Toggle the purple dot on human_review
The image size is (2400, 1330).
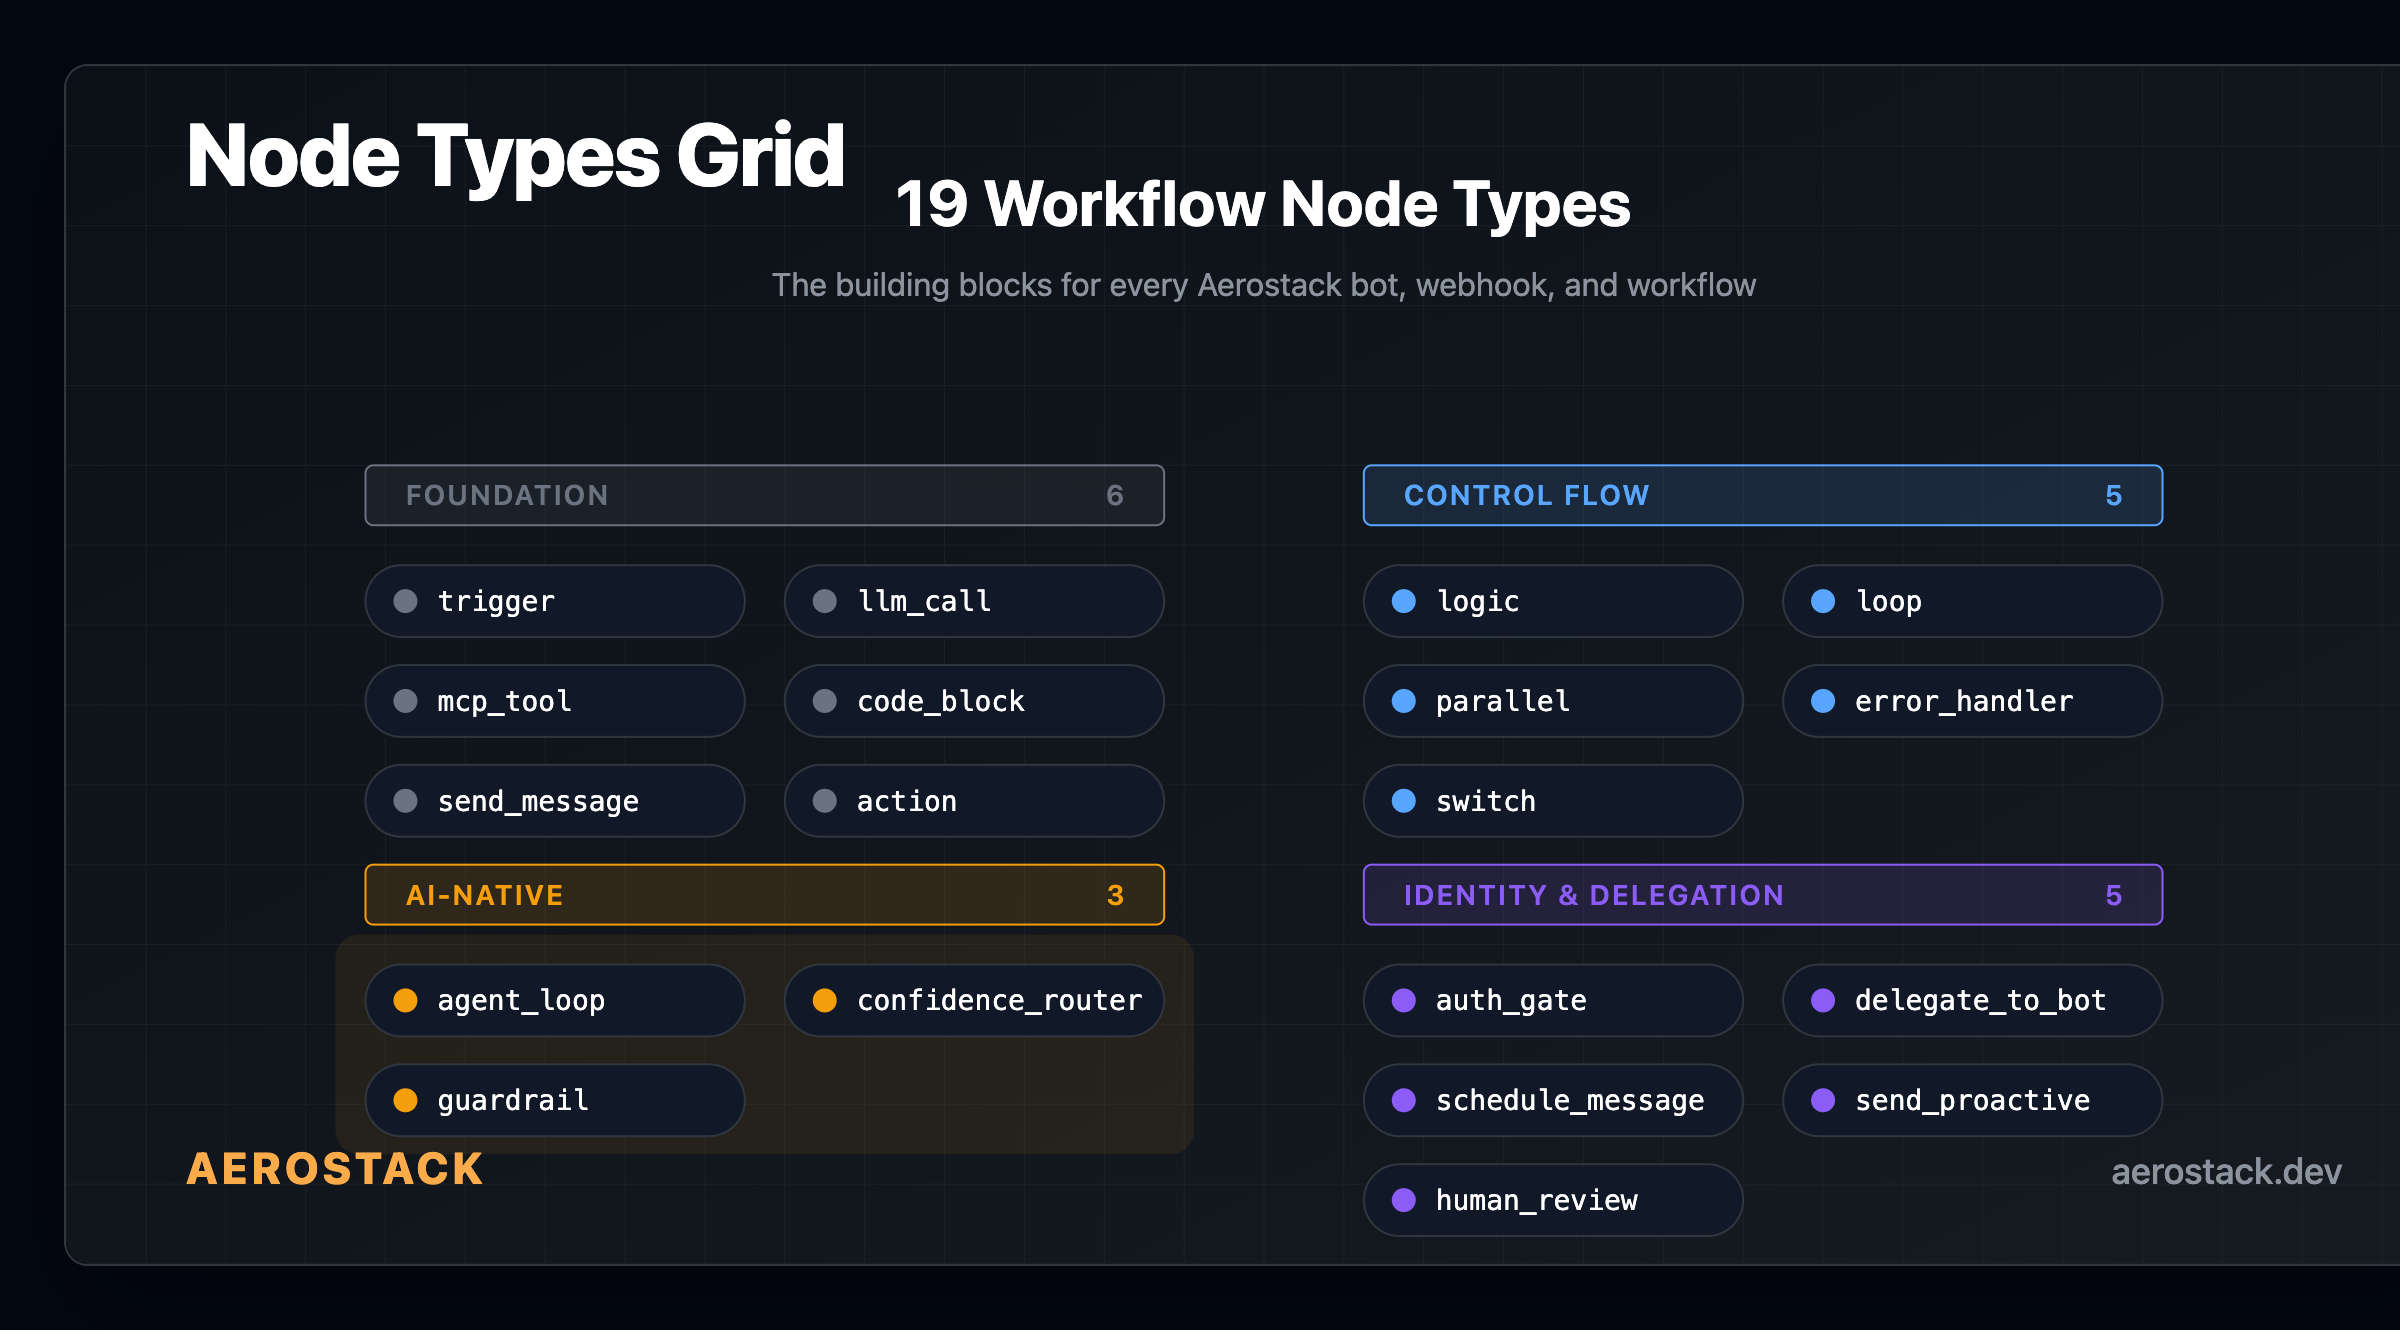(1404, 1200)
